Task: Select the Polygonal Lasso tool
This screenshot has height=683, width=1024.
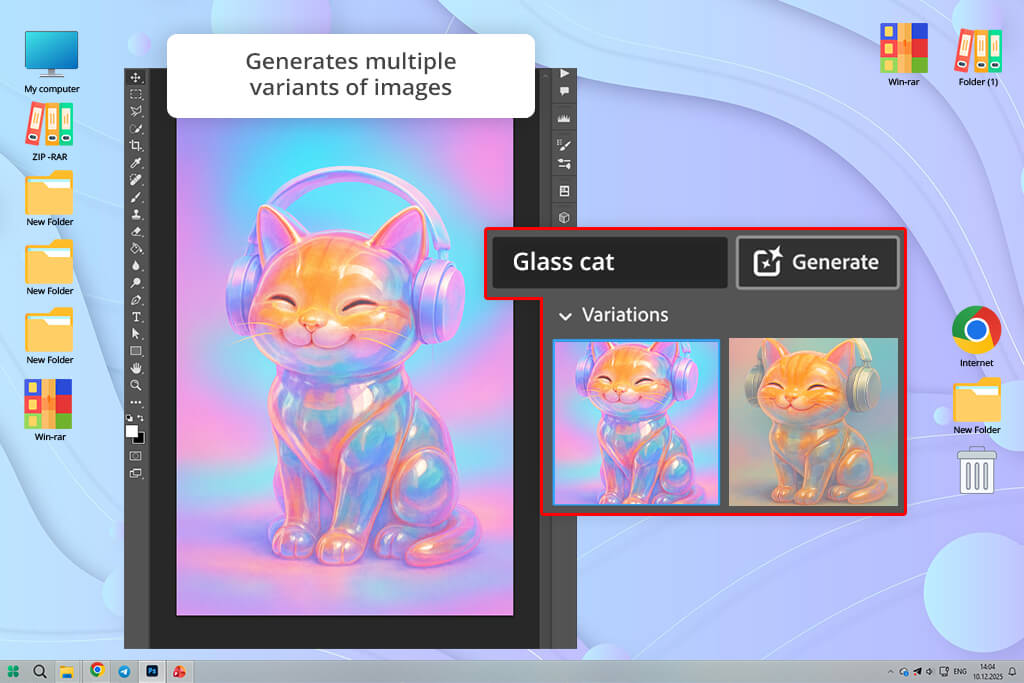Action: (x=136, y=112)
